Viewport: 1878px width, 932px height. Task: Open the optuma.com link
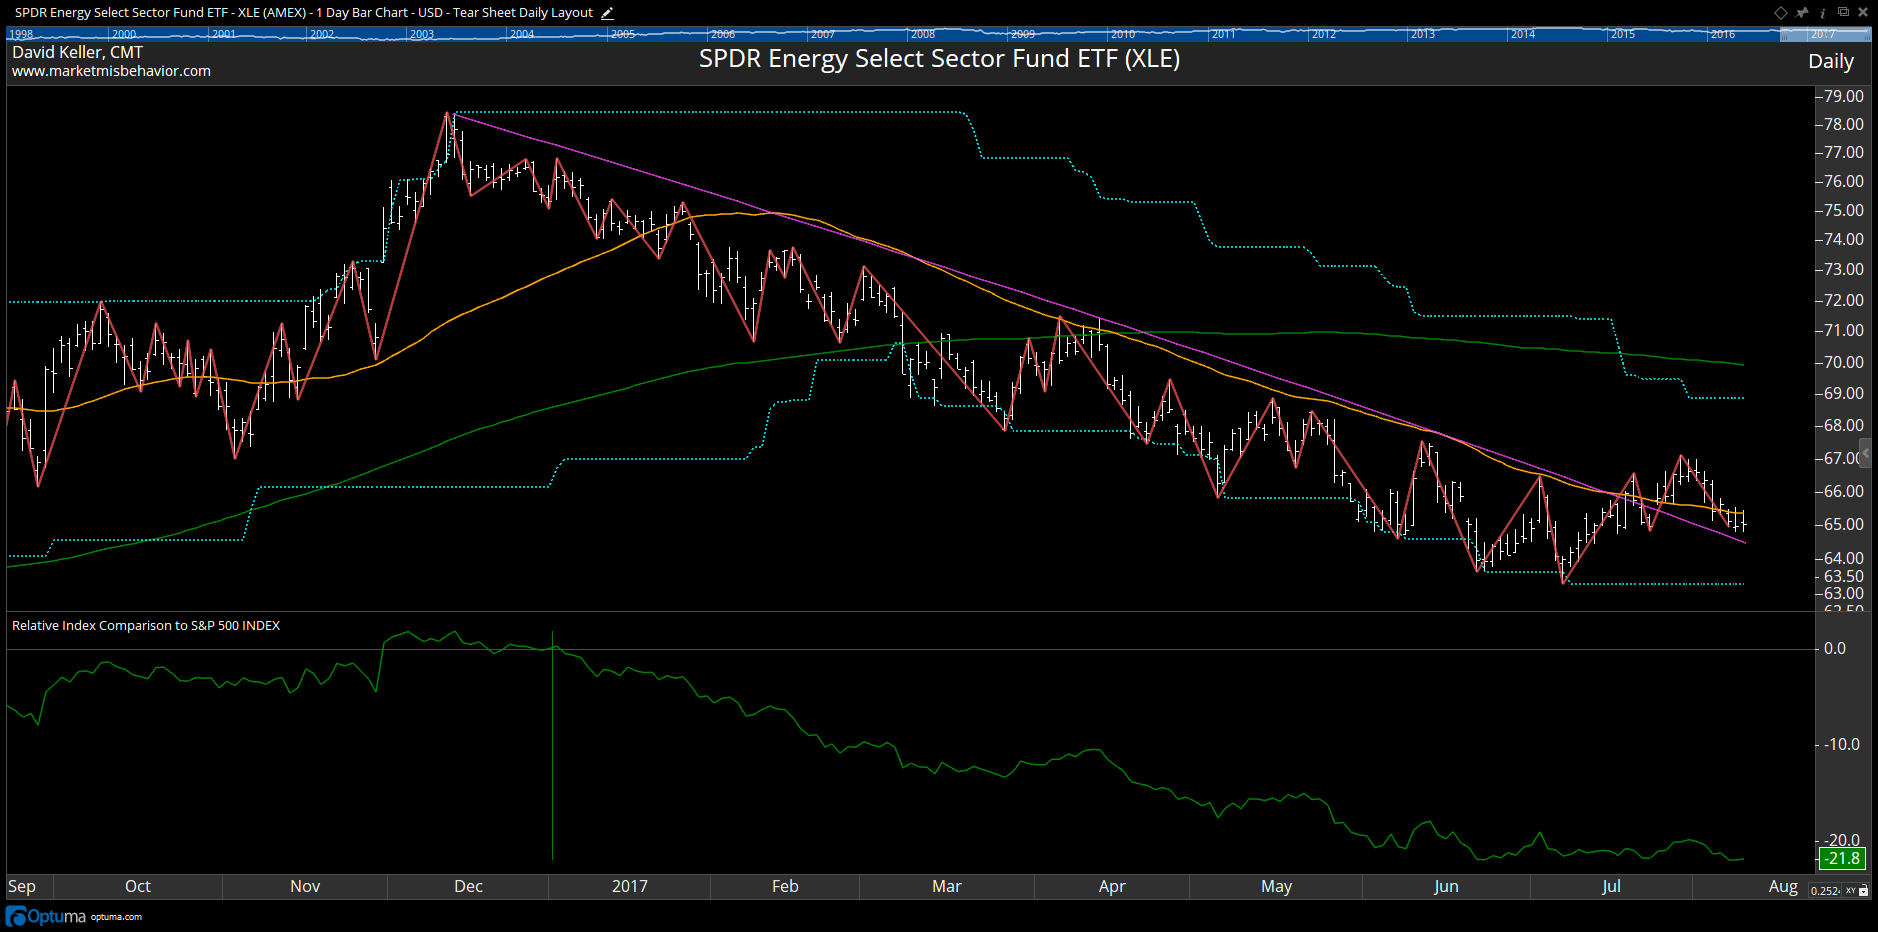pos(116,917)
